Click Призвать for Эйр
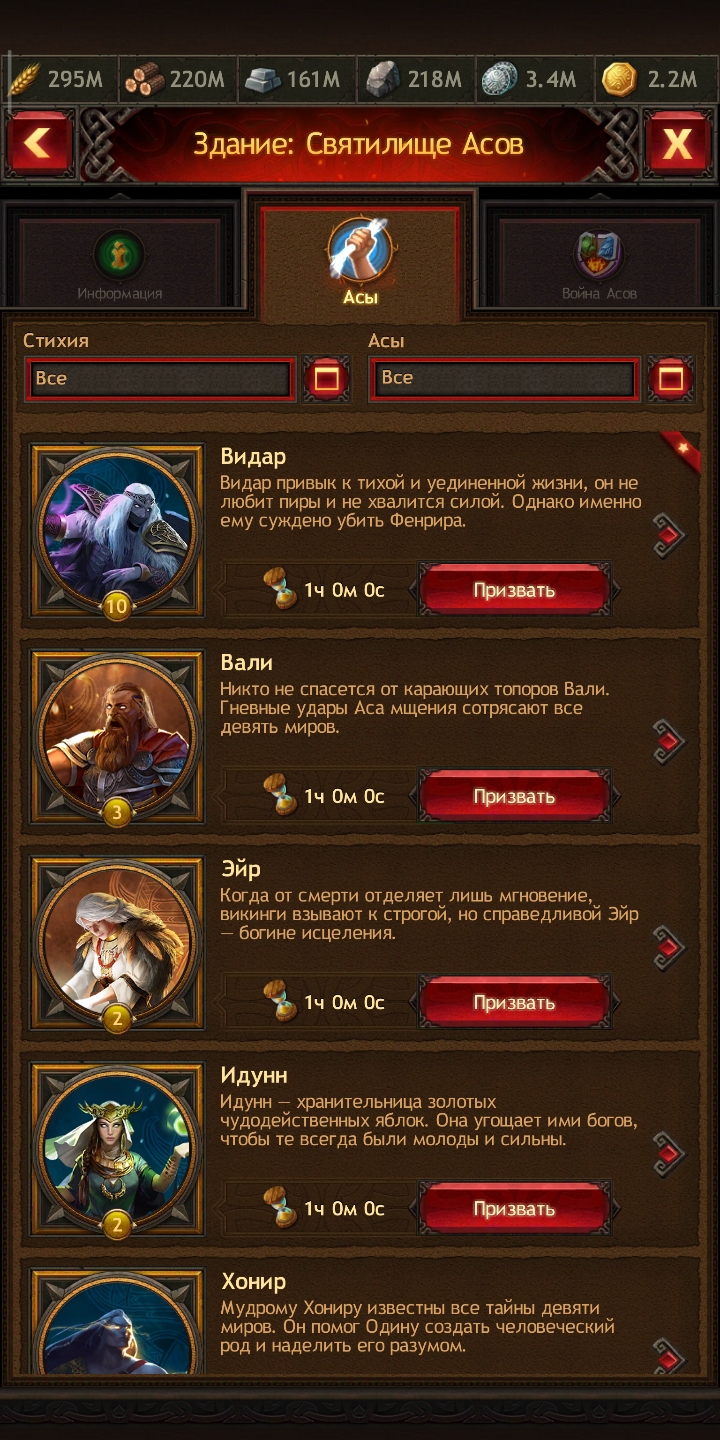Viewport: 720px width, 1440px height. point(514,1003)
